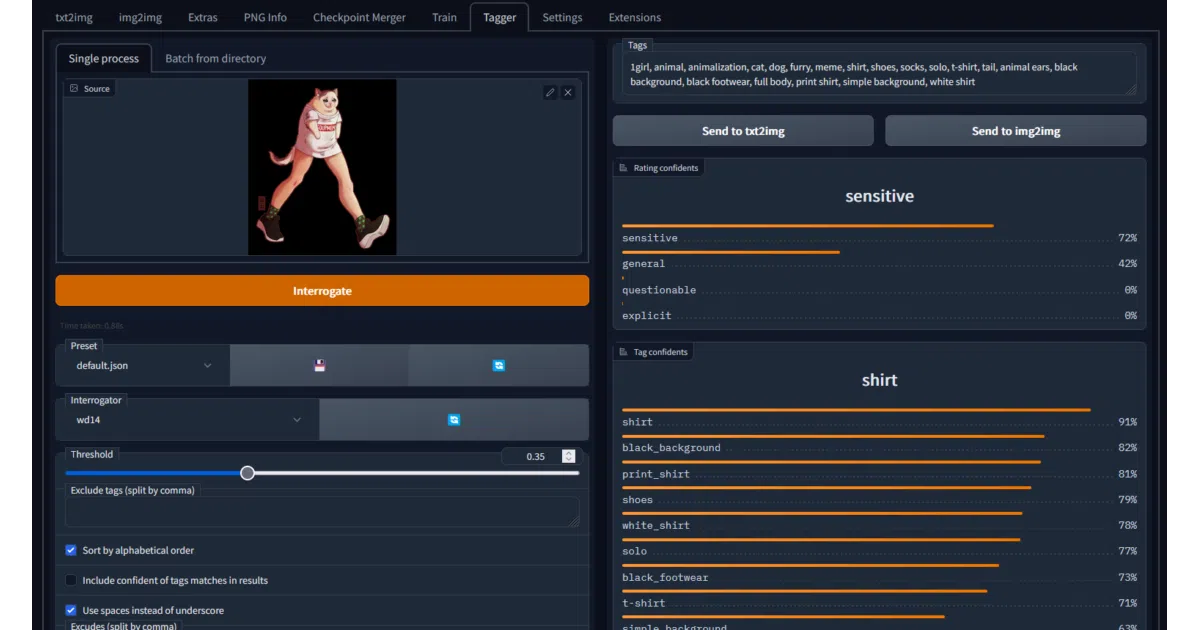Select the Single process tab
Viewport: 1200px width, 630px height.
tap(104, 58)
